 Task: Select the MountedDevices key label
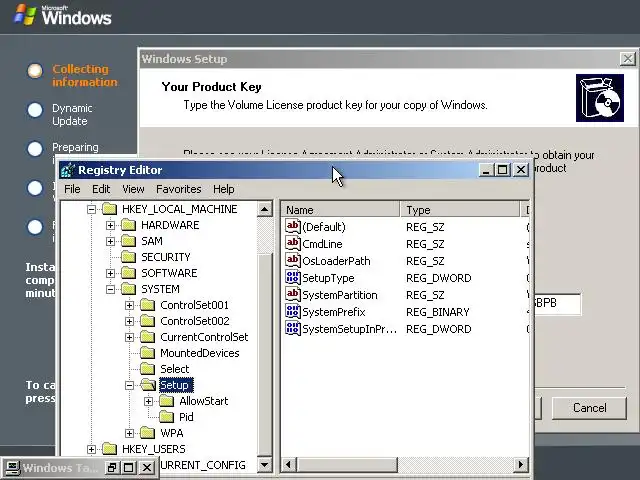(x=200, y=353)
